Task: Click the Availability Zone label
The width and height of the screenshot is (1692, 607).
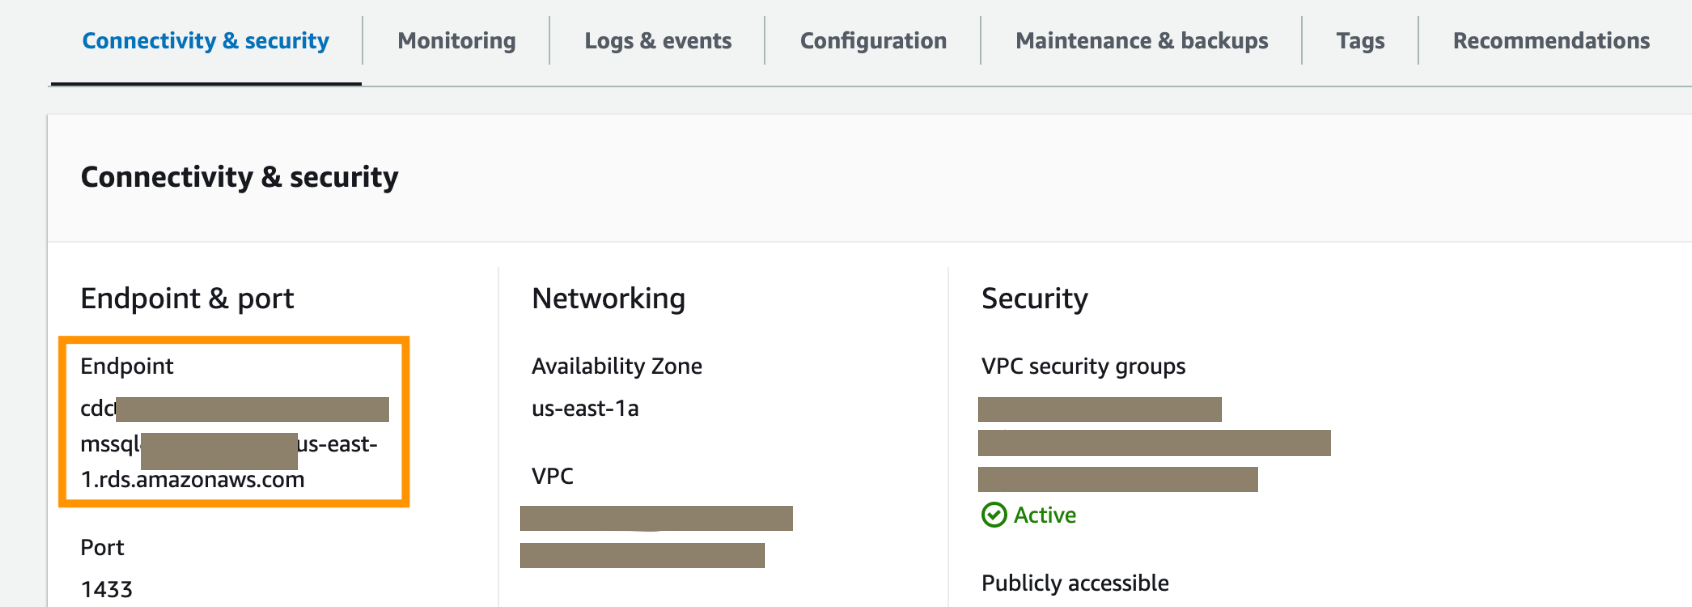Action: [617, 366]
